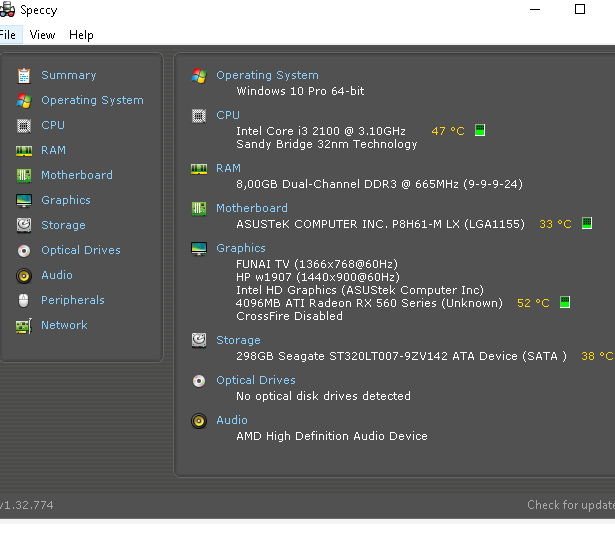615x536 pixels.
Task: Click Check for updates link at bottom
Action: (571, 505)
